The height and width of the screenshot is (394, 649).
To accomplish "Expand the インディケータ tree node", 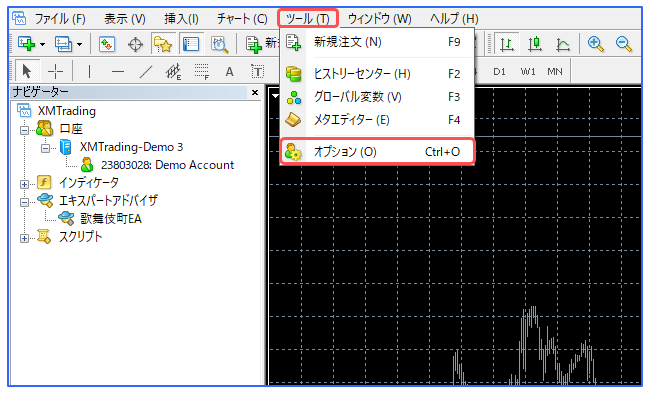I will 24,184.
